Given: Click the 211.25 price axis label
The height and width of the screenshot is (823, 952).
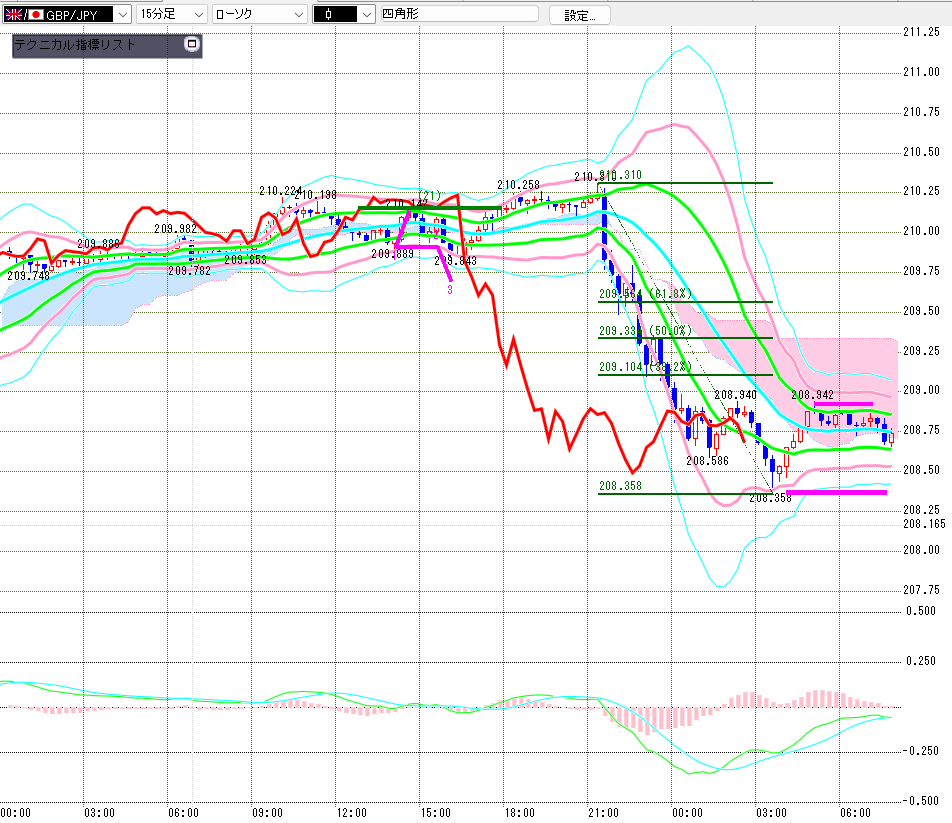Looking at the screenshot, I should [x=921, y=32].
